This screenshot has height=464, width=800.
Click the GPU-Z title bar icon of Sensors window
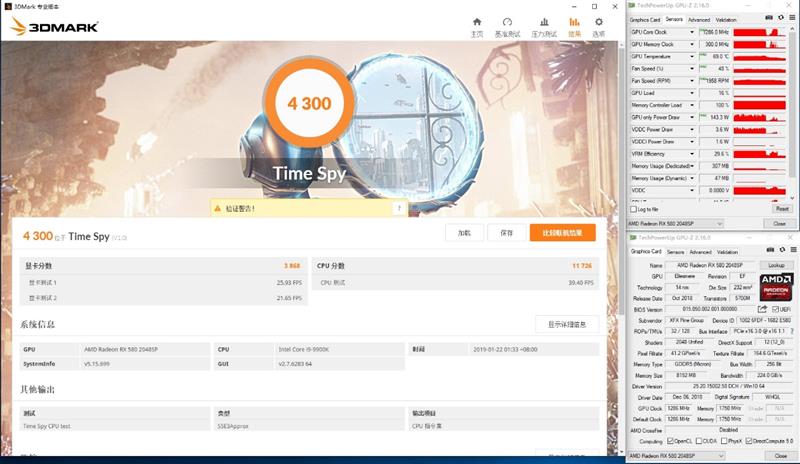[x=632, y=5]
